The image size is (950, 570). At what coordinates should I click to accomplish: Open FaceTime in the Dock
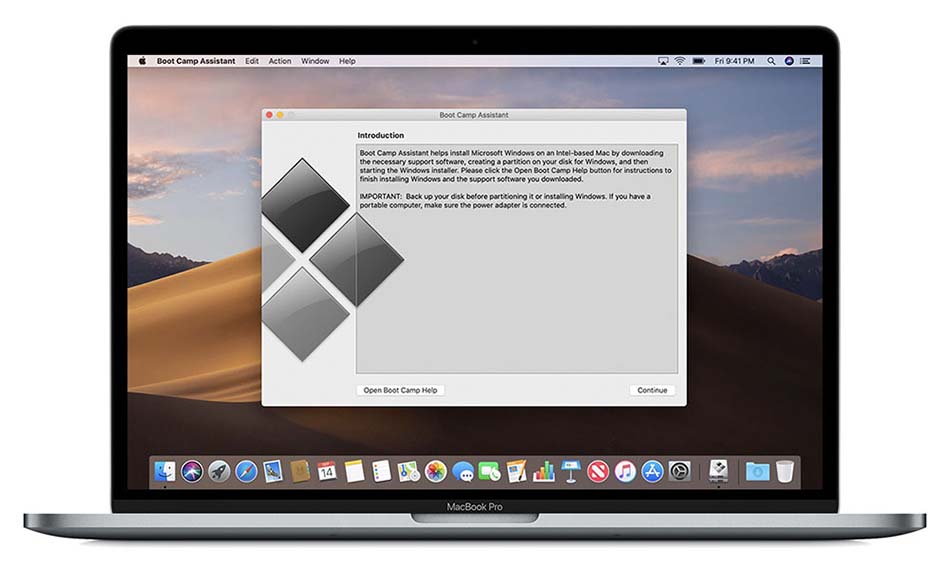tap(490, 471)
